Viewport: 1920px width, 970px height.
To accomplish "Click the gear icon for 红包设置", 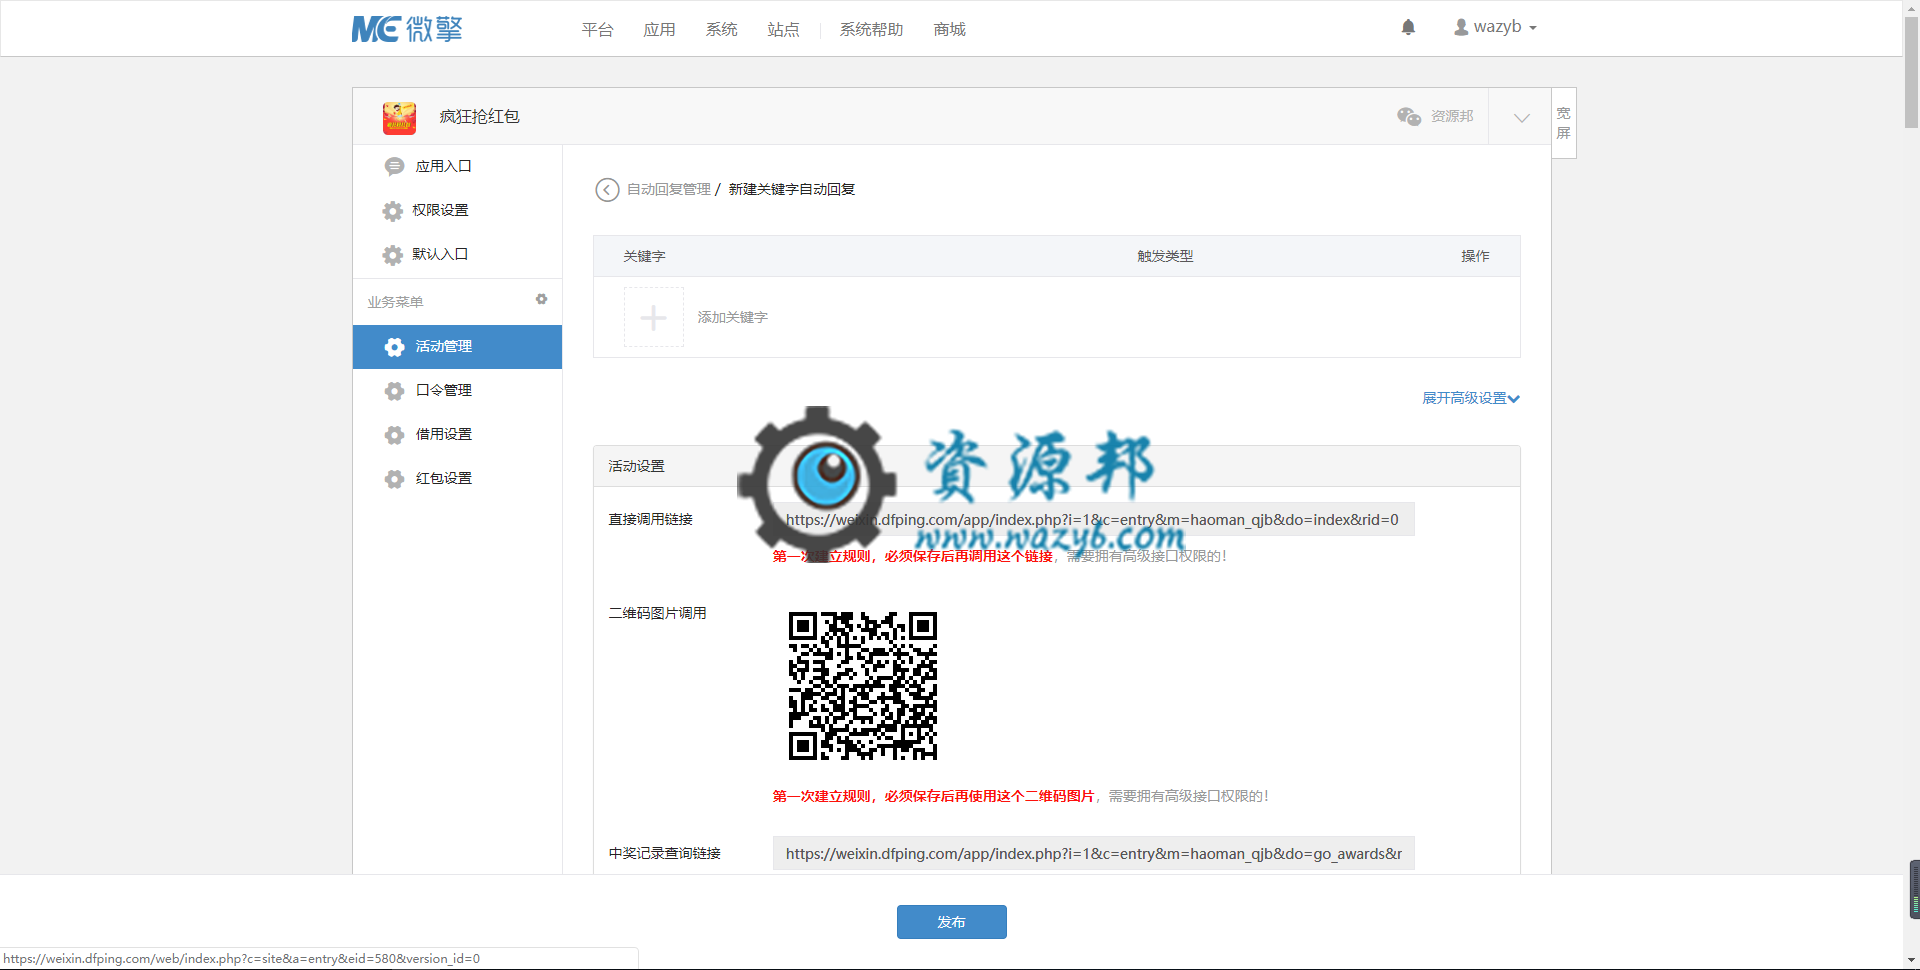I will point(394,479).
